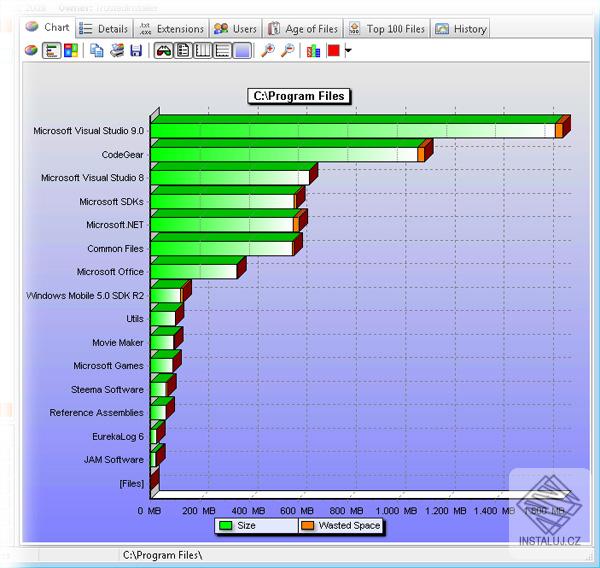This screenshot has height=568, width=600.
Task: Toggle the gradient background
Action: pos(242,50)
